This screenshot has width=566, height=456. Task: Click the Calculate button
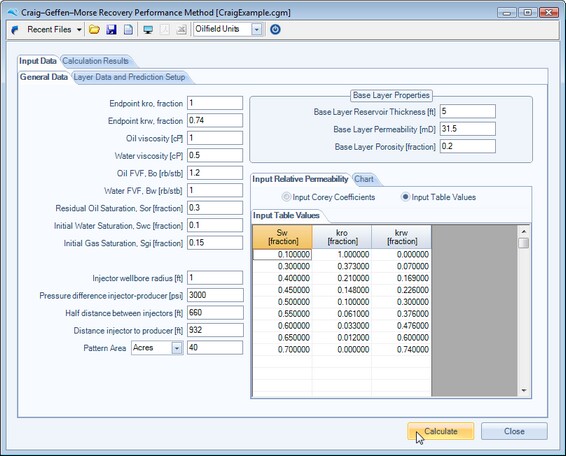coord(440,431)
